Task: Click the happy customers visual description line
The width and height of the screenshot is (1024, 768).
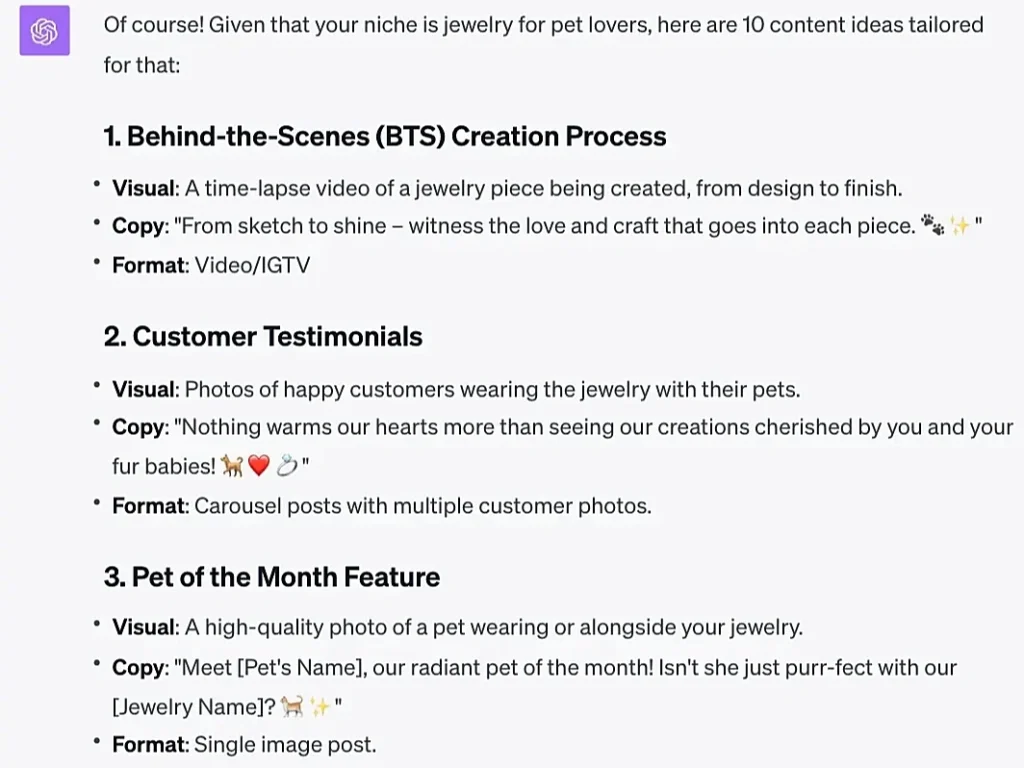Action: point(456,389)
